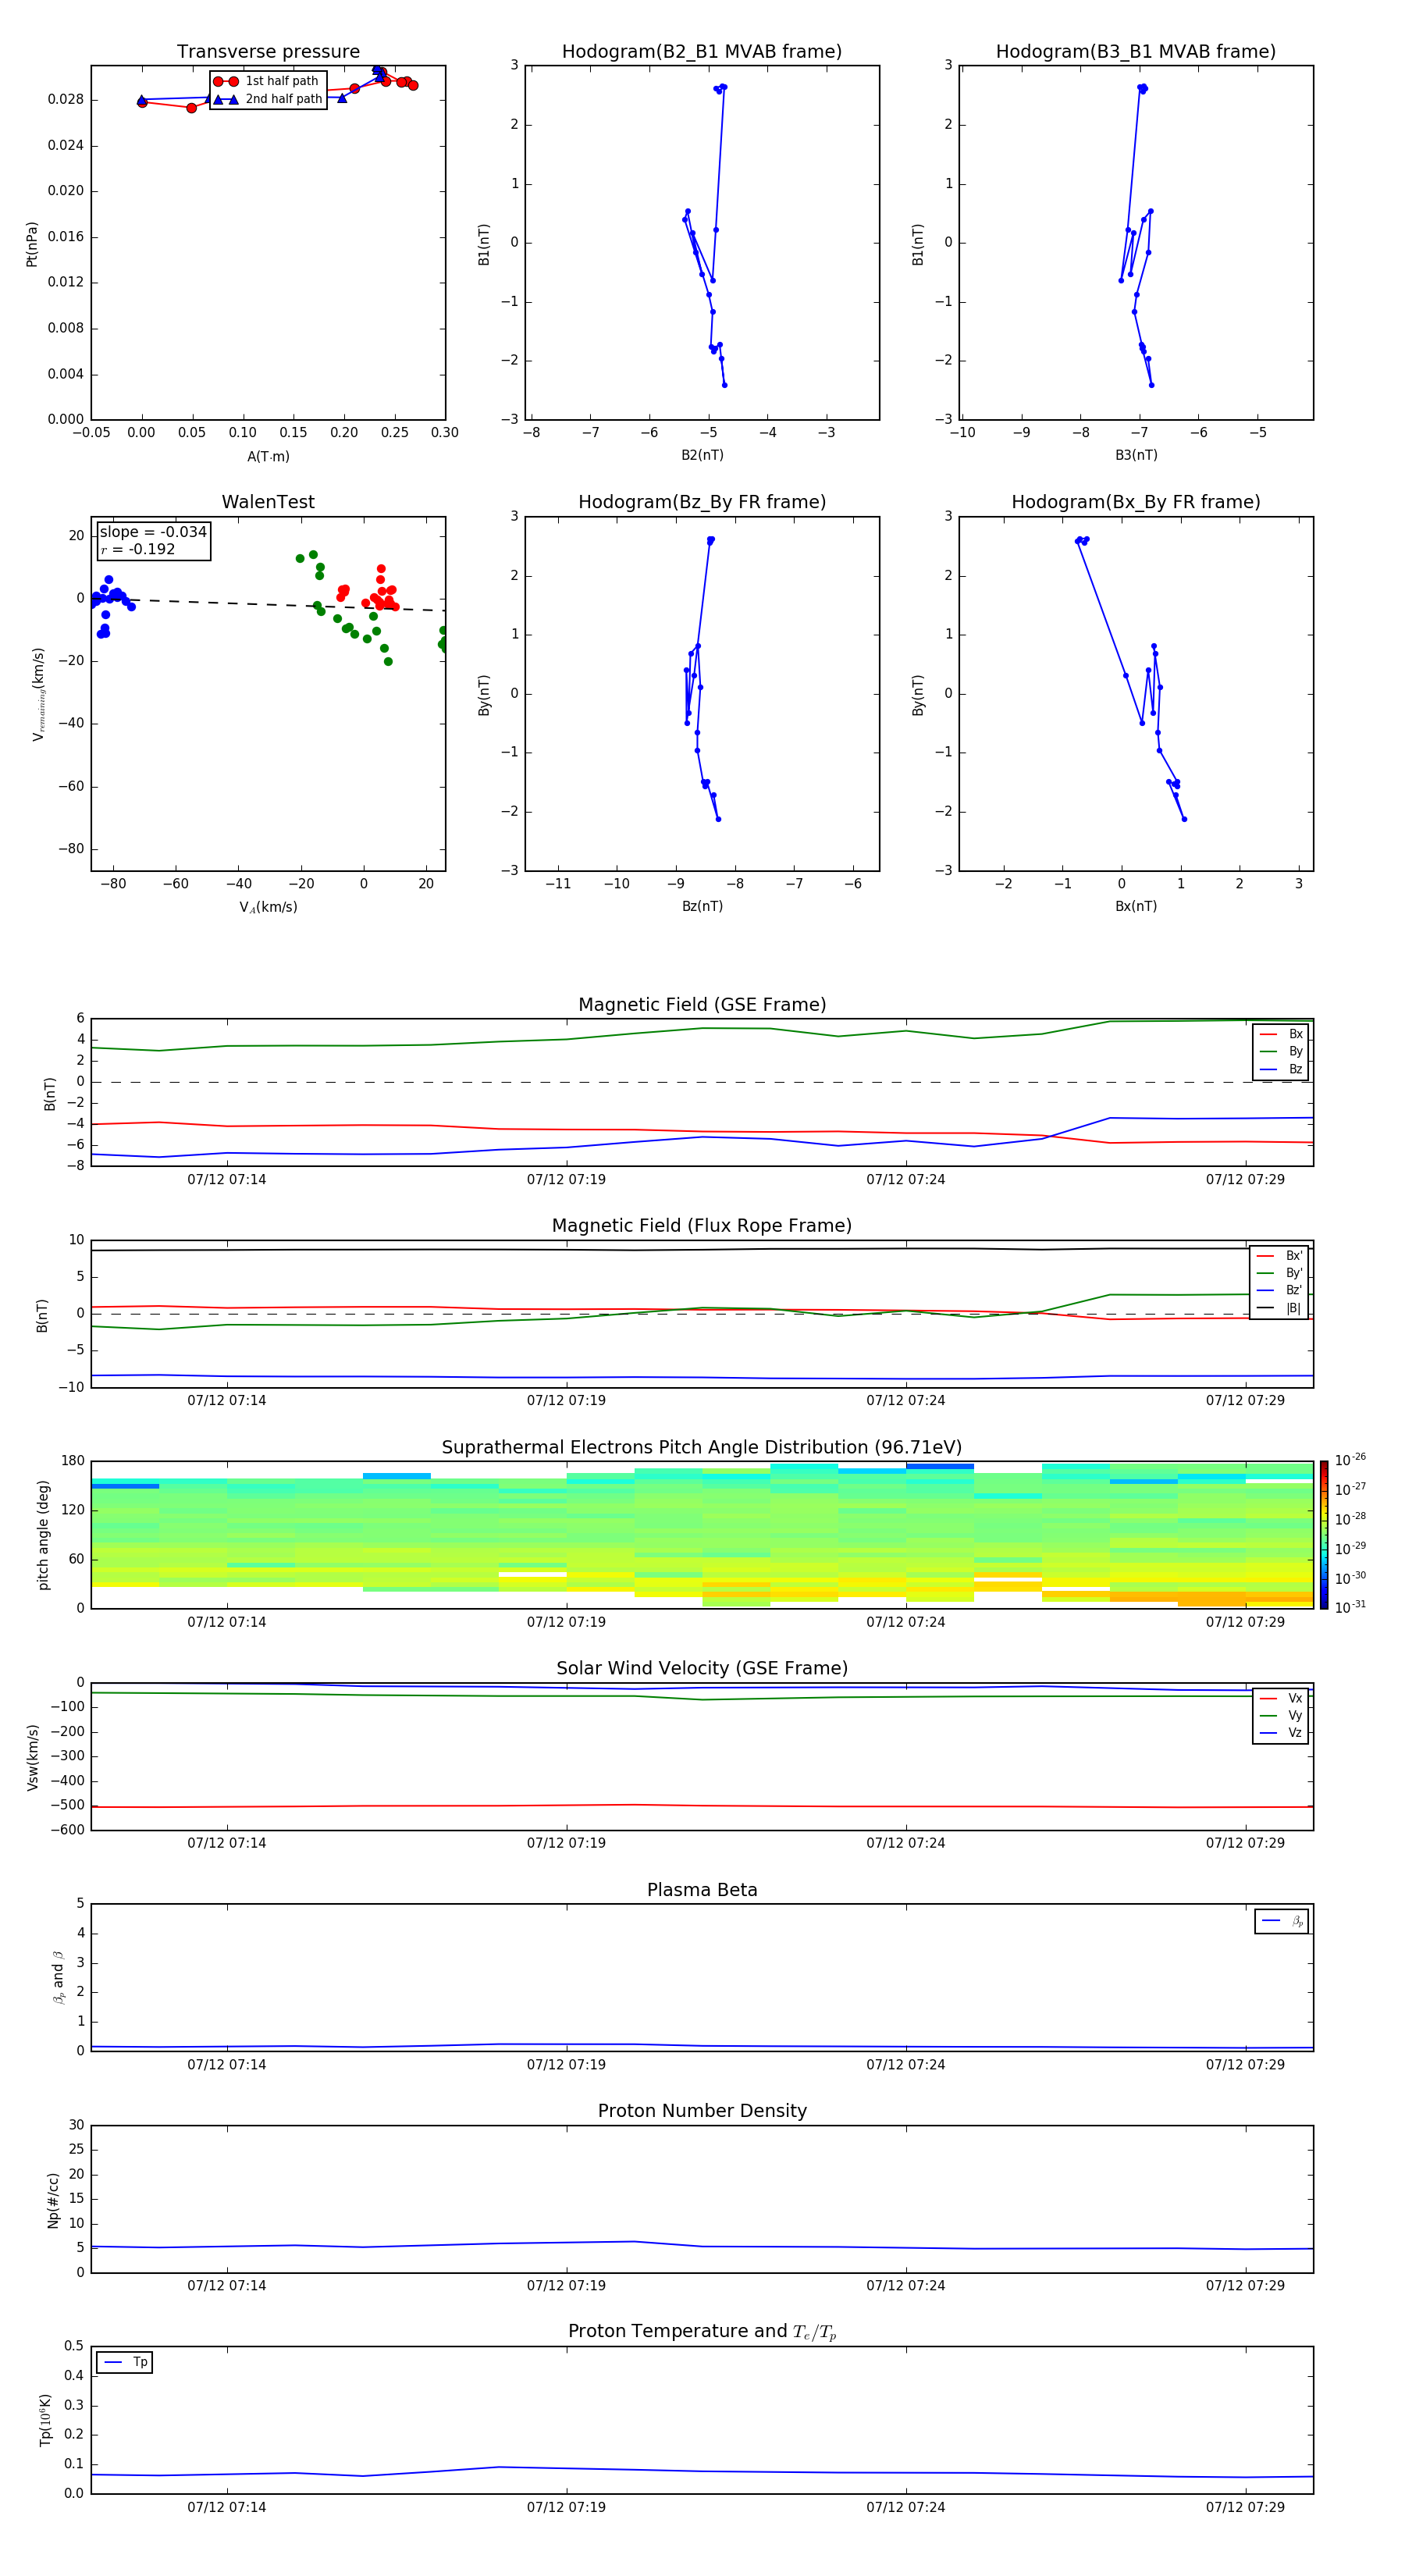
Task: Click the 'A(T·m)' x-axis label
Action: [x=268, y=457]
